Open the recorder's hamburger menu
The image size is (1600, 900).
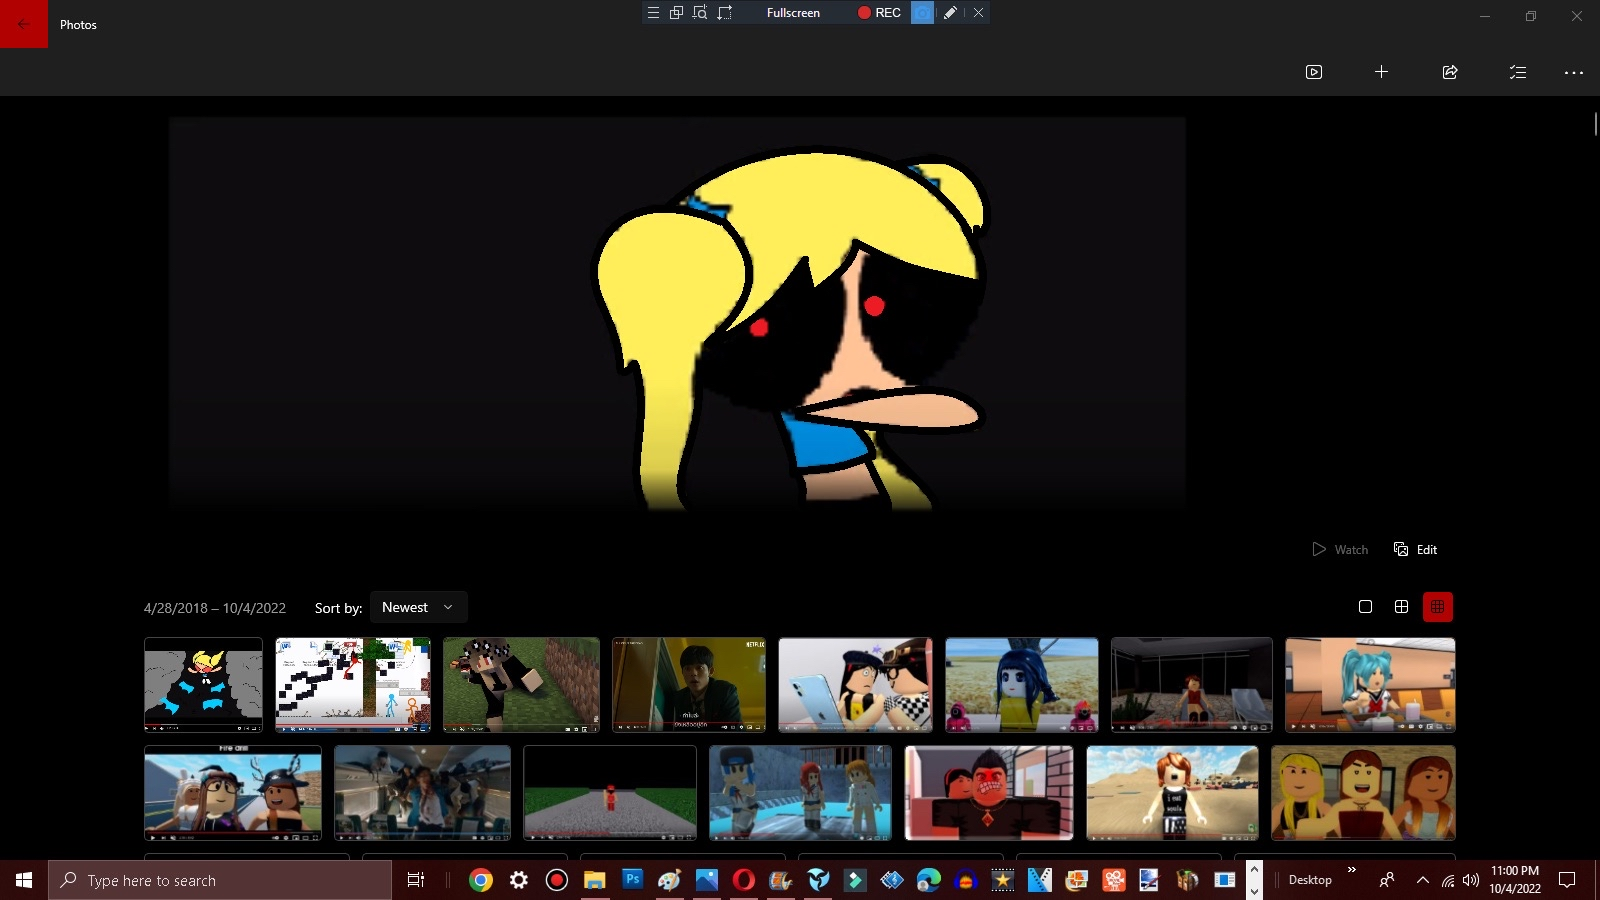point(653,13)
